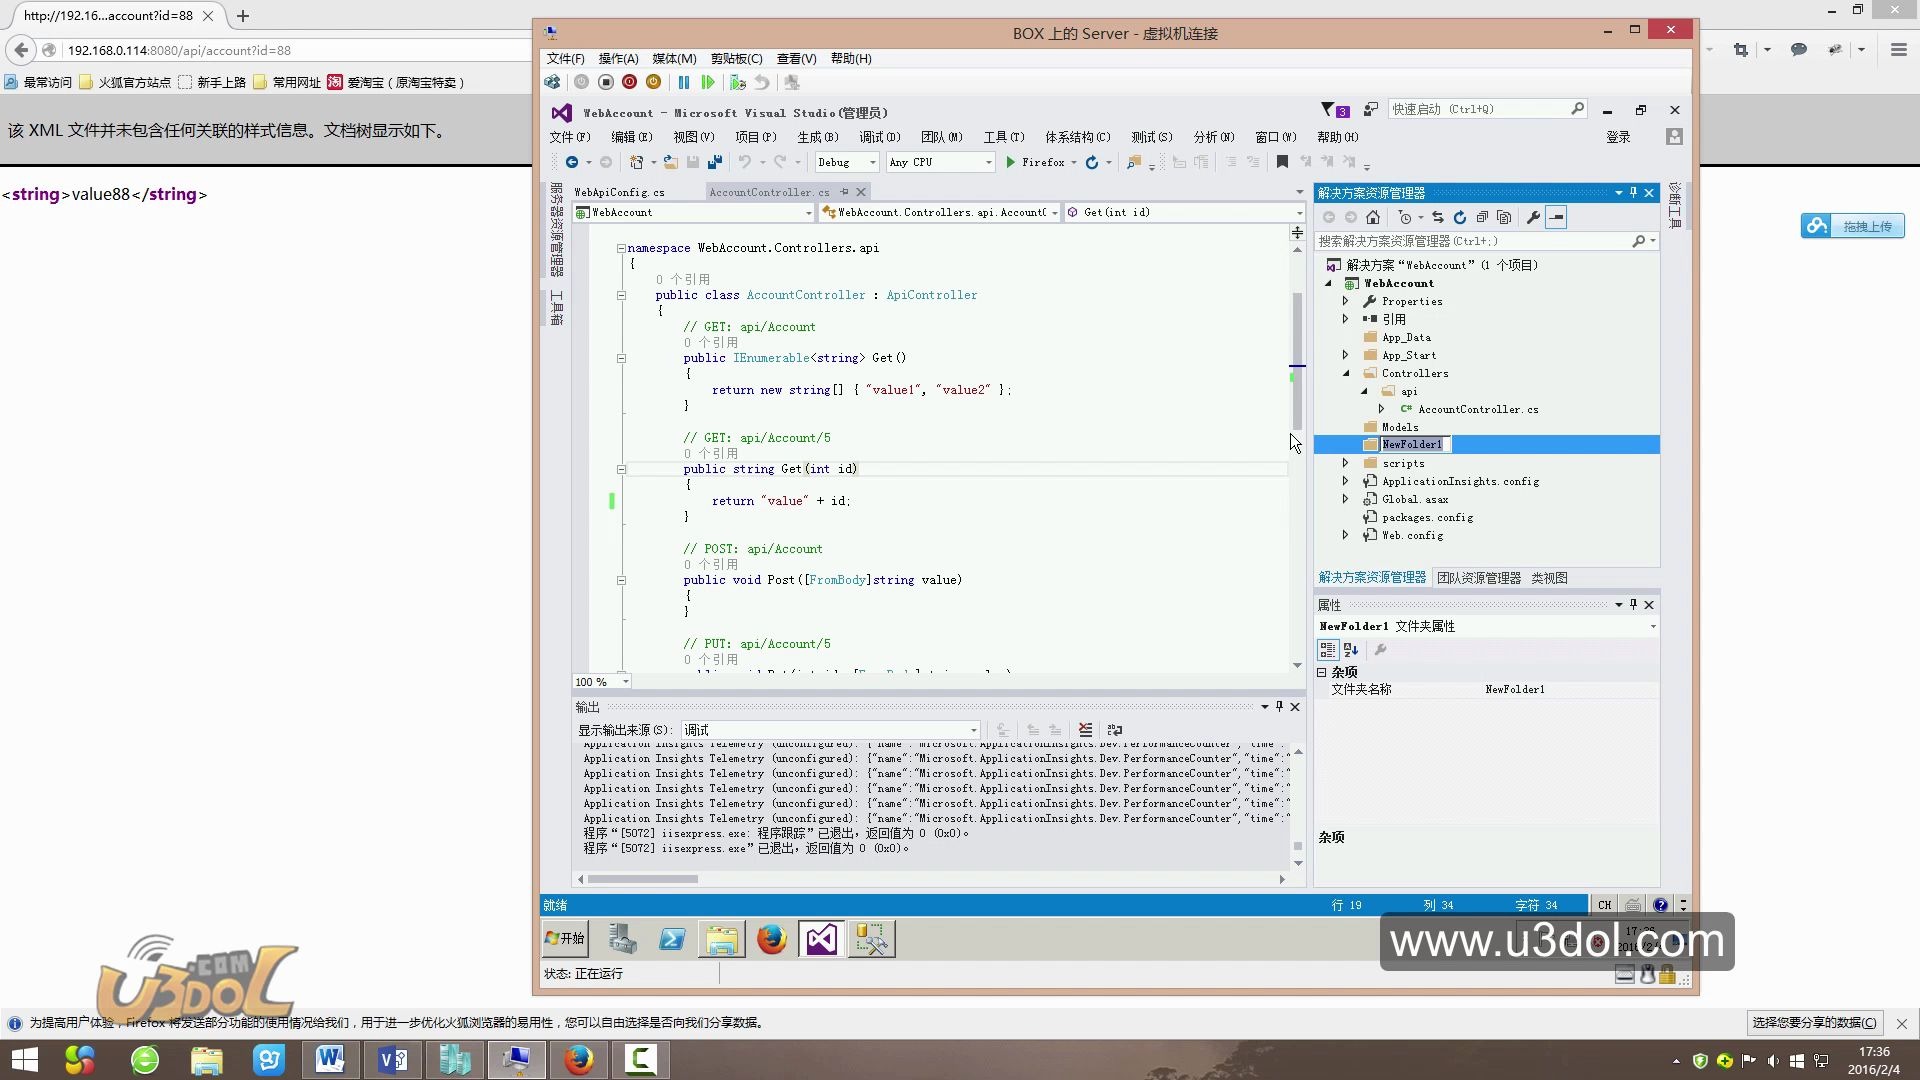Toggle word wrap in Output panel
The height and width of the screenshot is (1080, 1920).
[x=1115, y=730]
